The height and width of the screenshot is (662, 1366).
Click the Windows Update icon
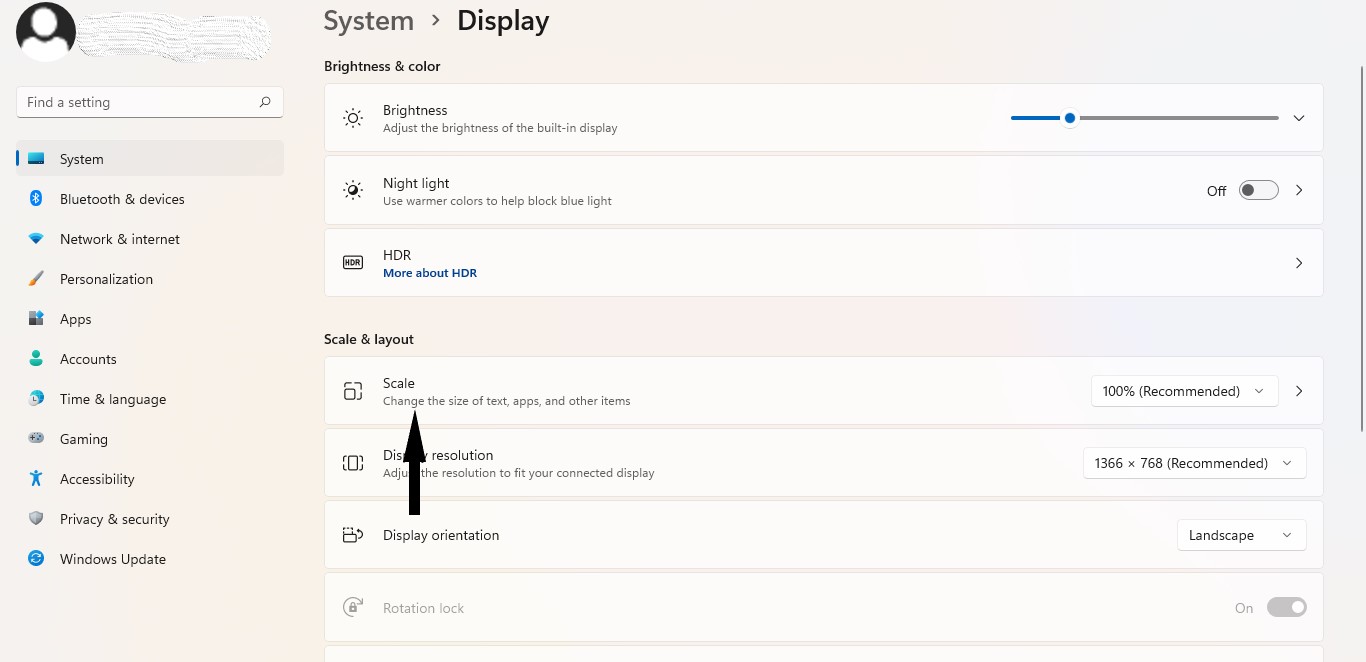pyautogui.click(x=36, y=559)
